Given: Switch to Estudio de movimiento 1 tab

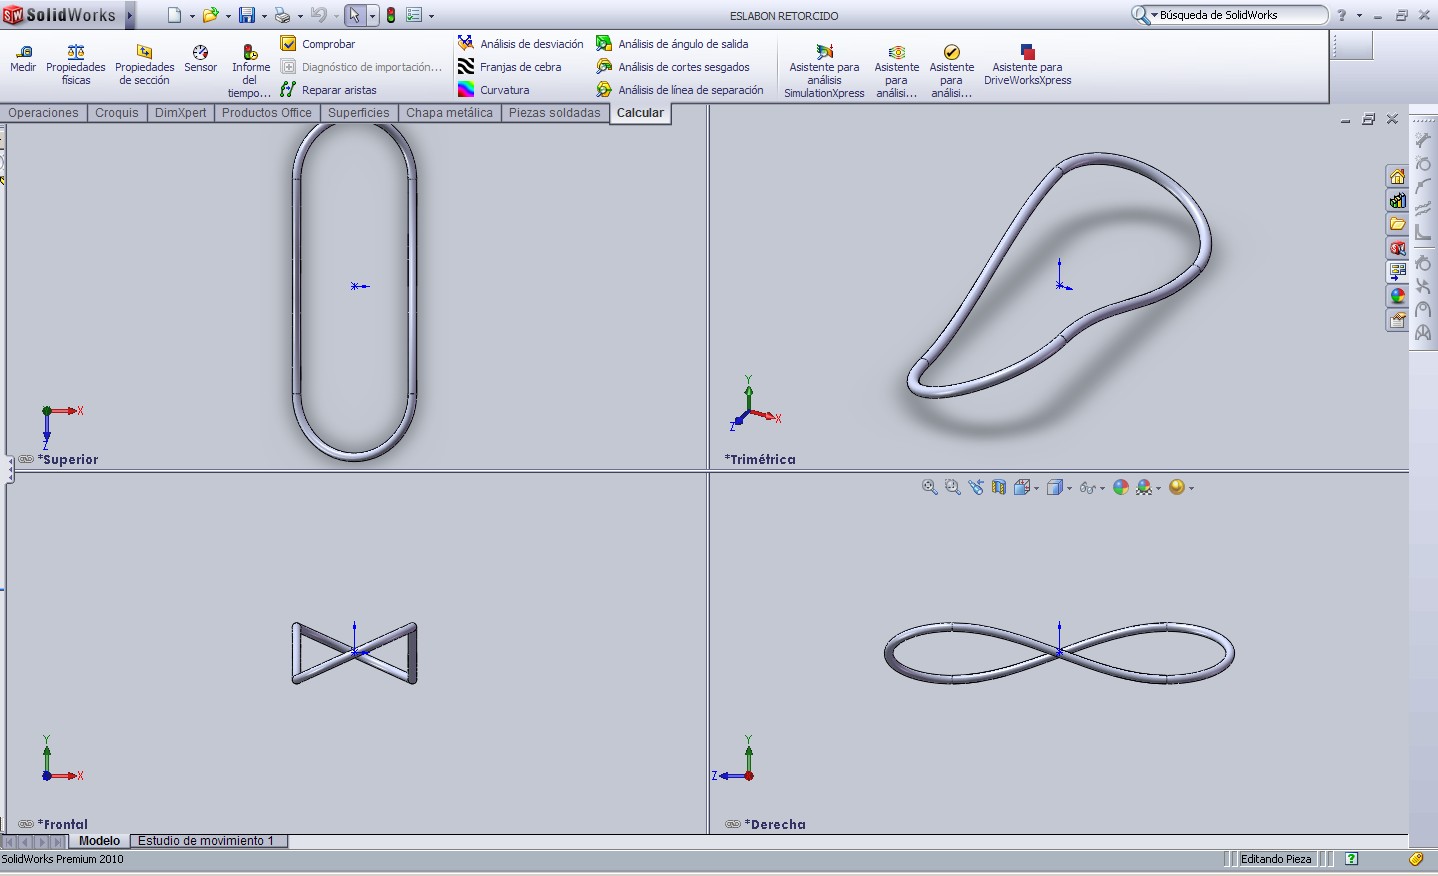Looking at the screenshot, I should coord(206,841).
